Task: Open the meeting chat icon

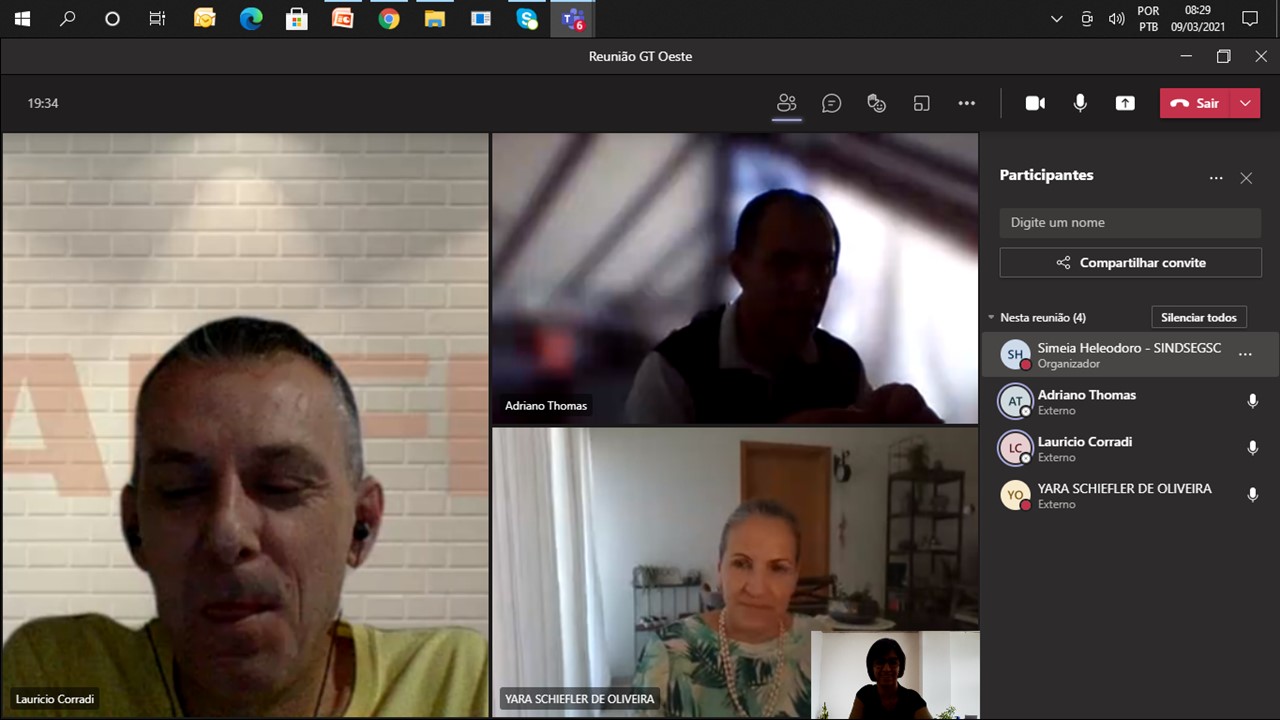Action: click(831, 103)
